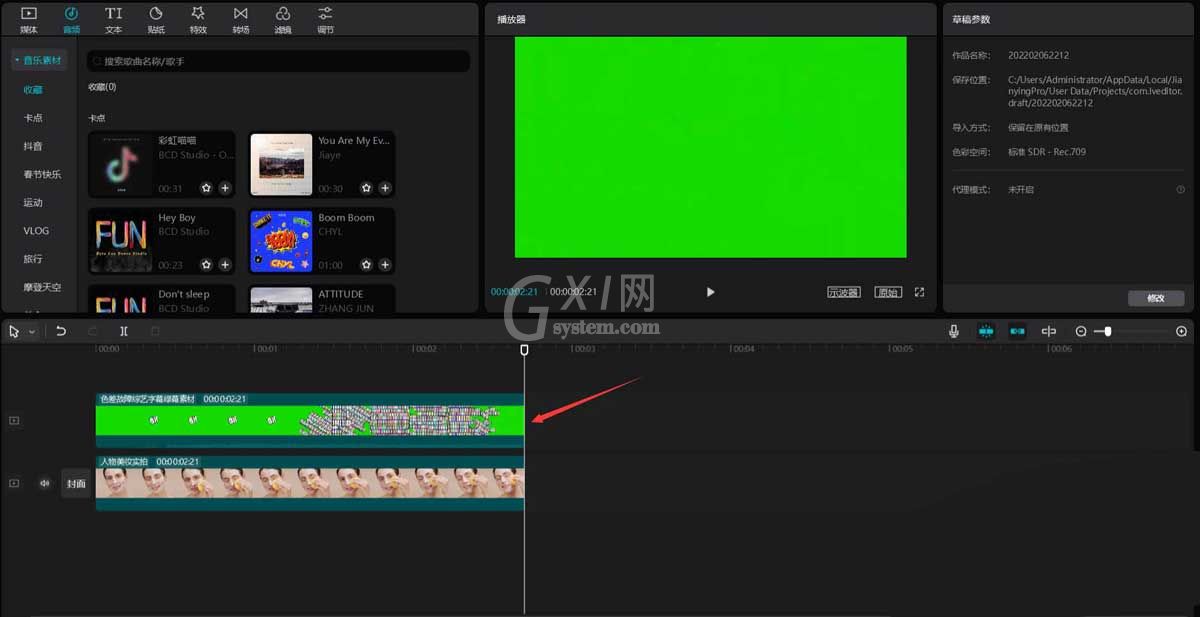
Task: Click the Don't sleep song title
Action: coord(184,294)
